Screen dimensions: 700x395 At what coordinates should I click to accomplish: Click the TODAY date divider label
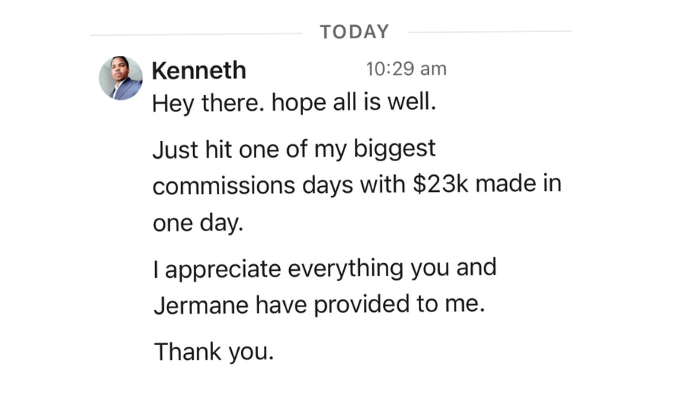(354, 32)
